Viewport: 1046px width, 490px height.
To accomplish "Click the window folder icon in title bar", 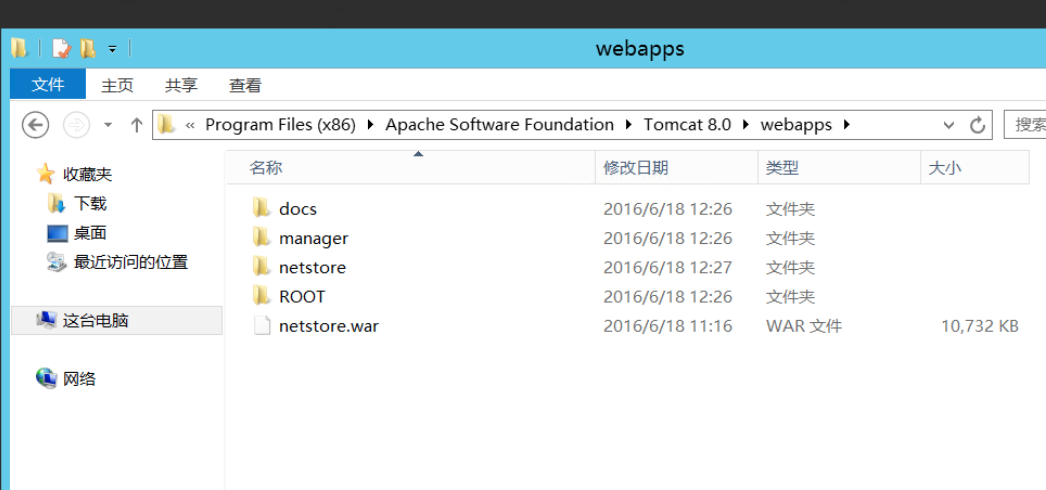I will click(20, 48).
